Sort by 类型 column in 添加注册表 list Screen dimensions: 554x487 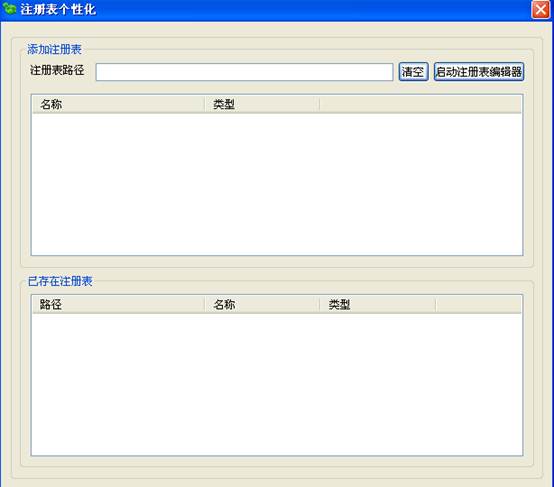(x=262, y=105)
